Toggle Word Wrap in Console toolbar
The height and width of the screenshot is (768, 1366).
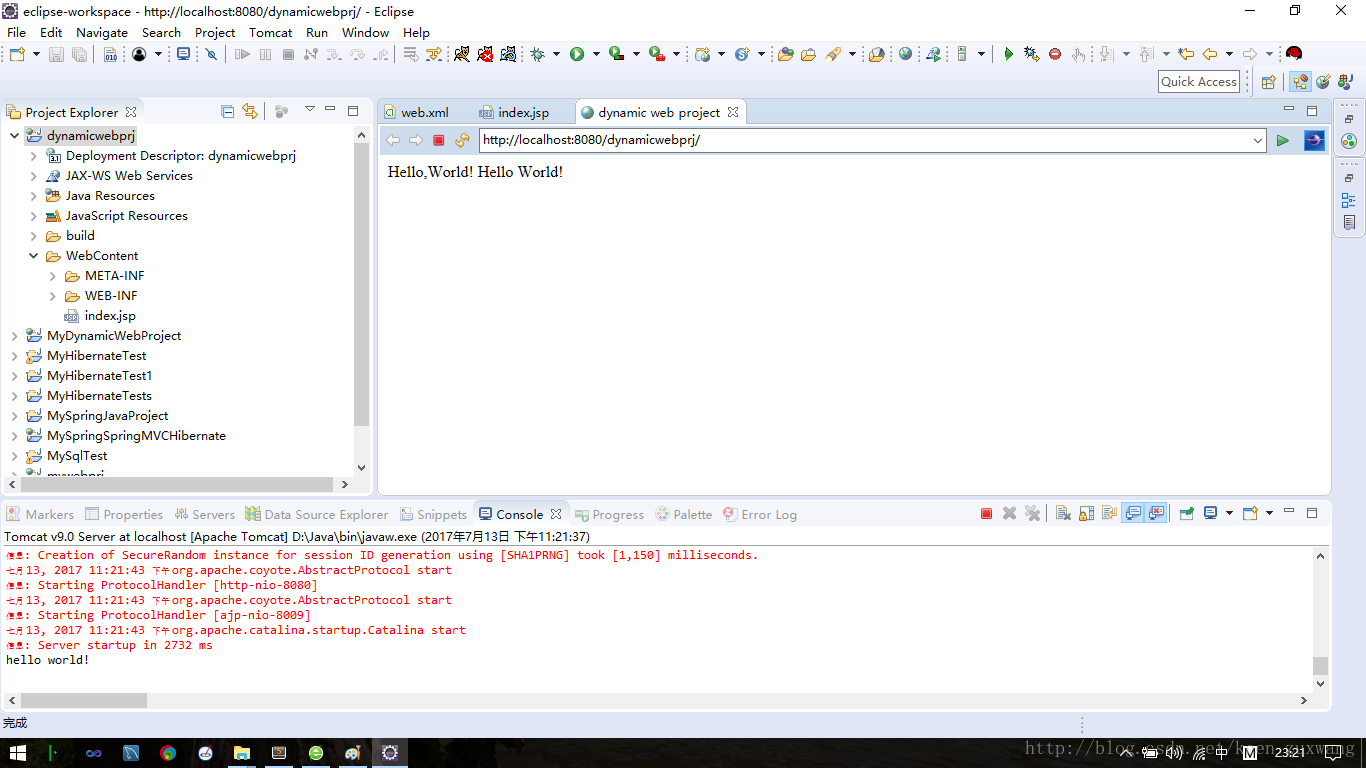tap(1109, 513)
